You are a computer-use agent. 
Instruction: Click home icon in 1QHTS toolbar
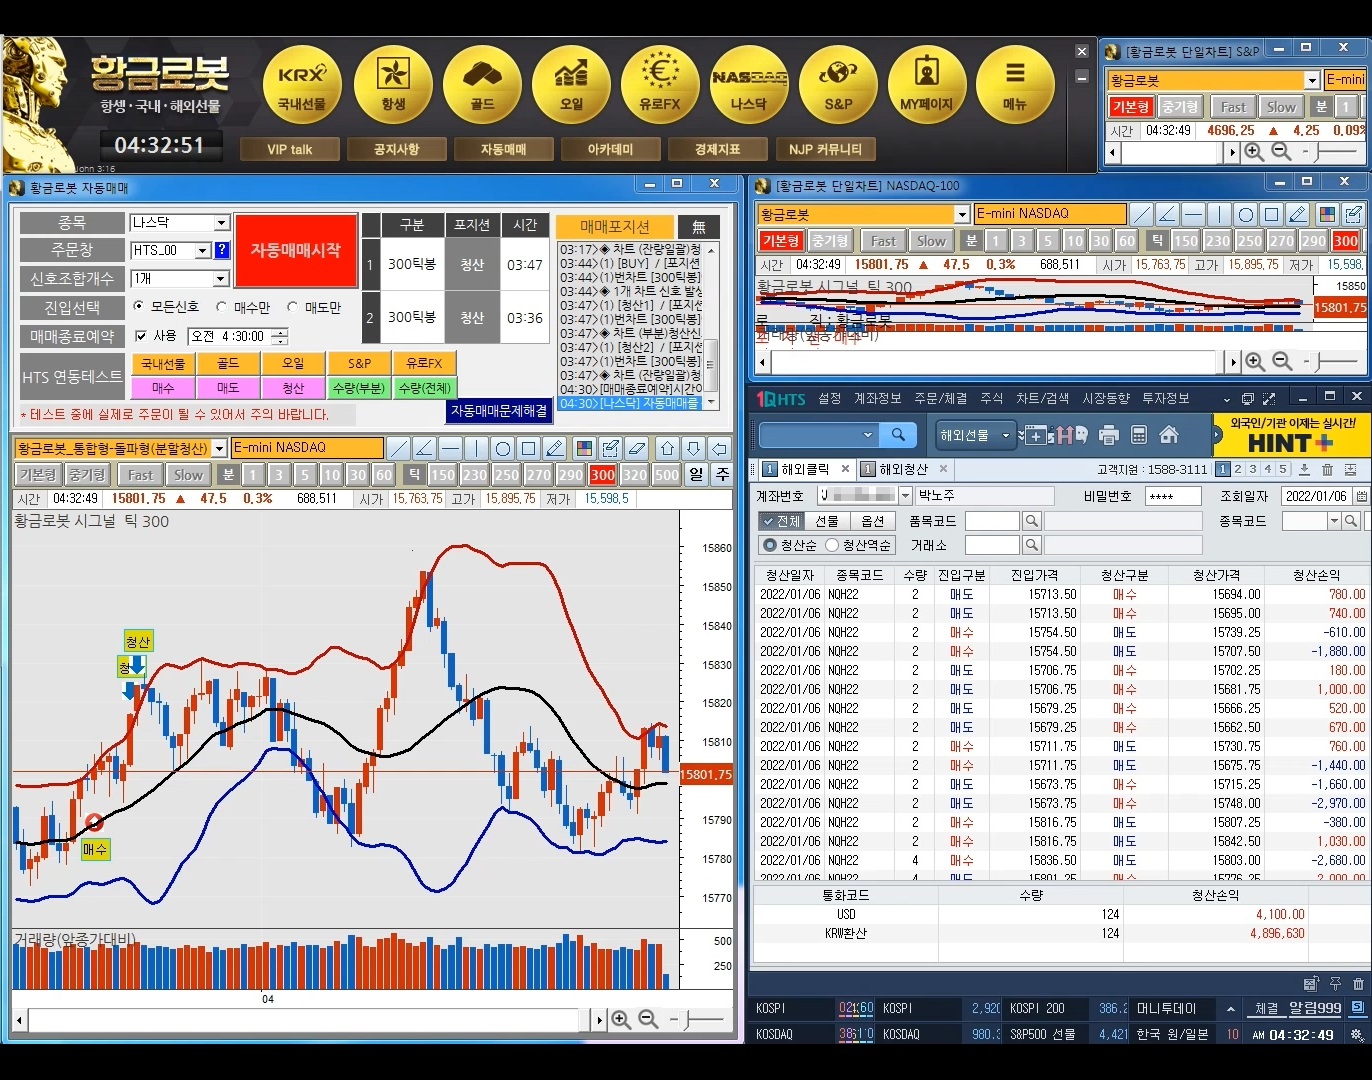(x=1169, y=435)
